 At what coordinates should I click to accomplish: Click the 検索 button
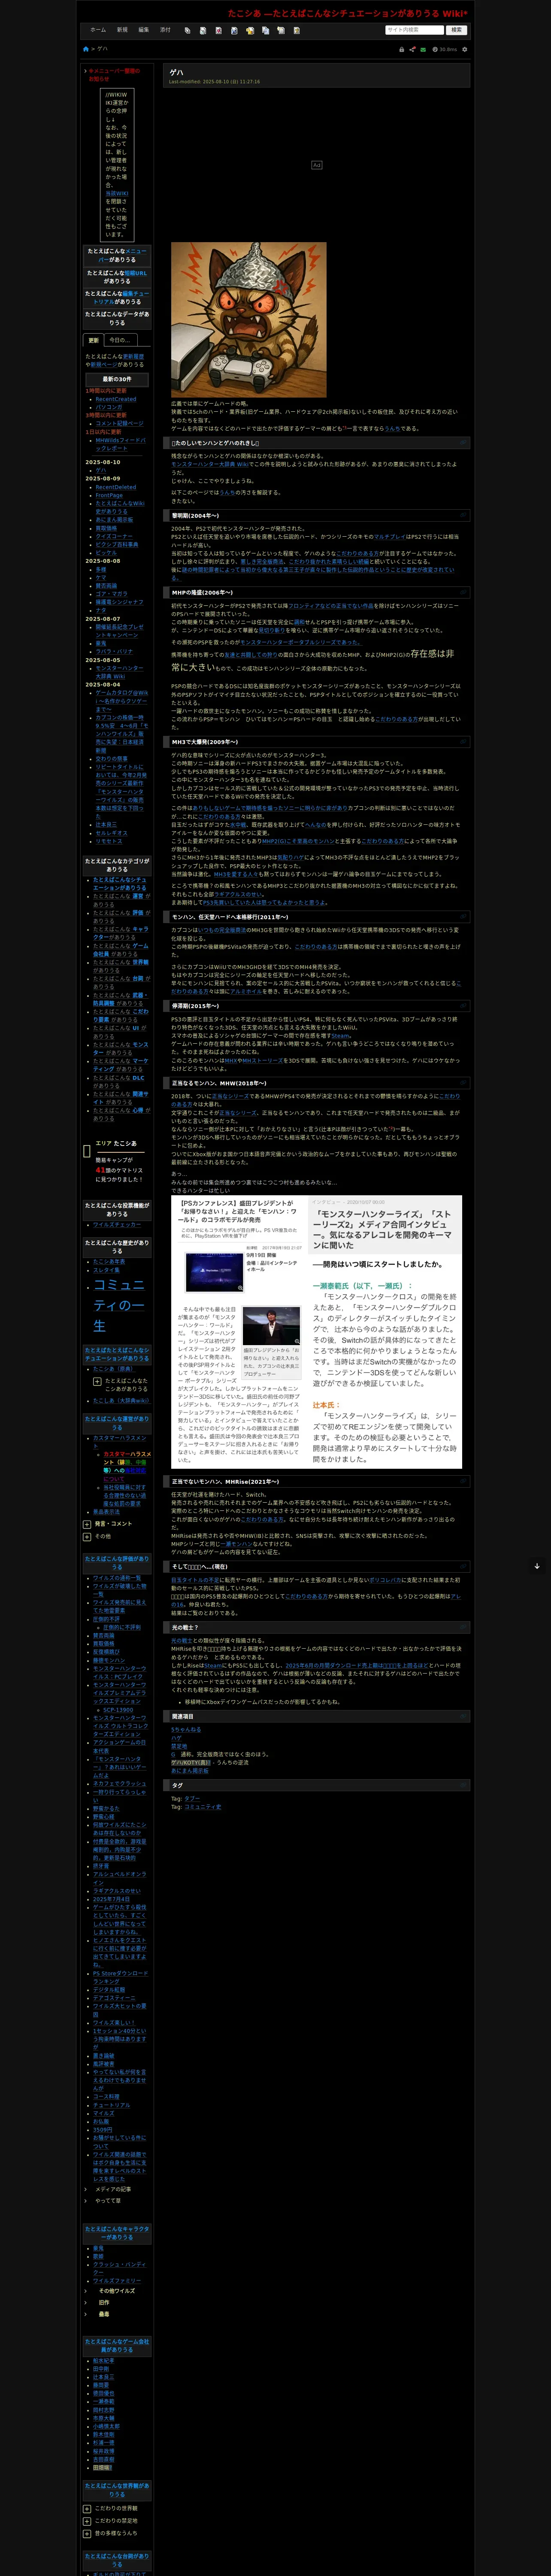click(456, 30)
